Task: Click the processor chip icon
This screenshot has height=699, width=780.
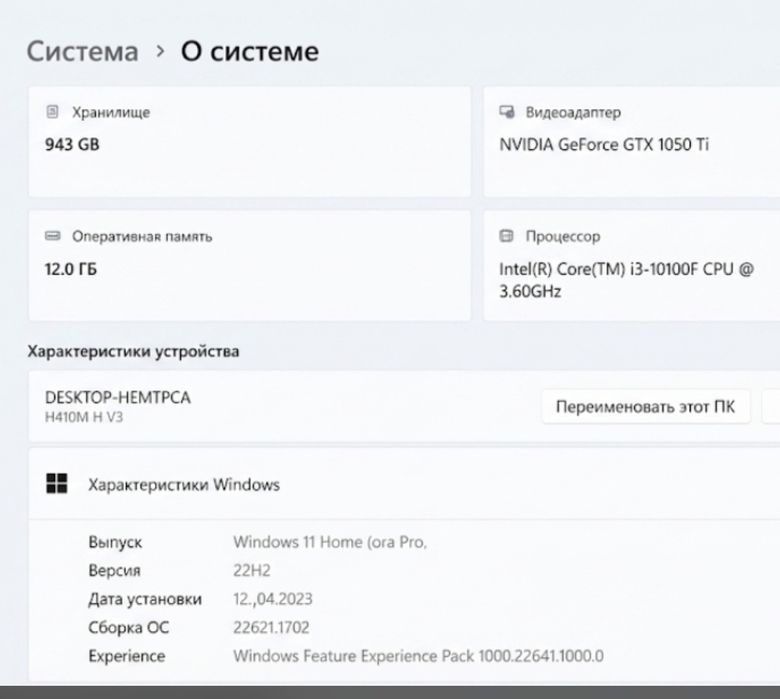Action: click(x=506, y=236)
